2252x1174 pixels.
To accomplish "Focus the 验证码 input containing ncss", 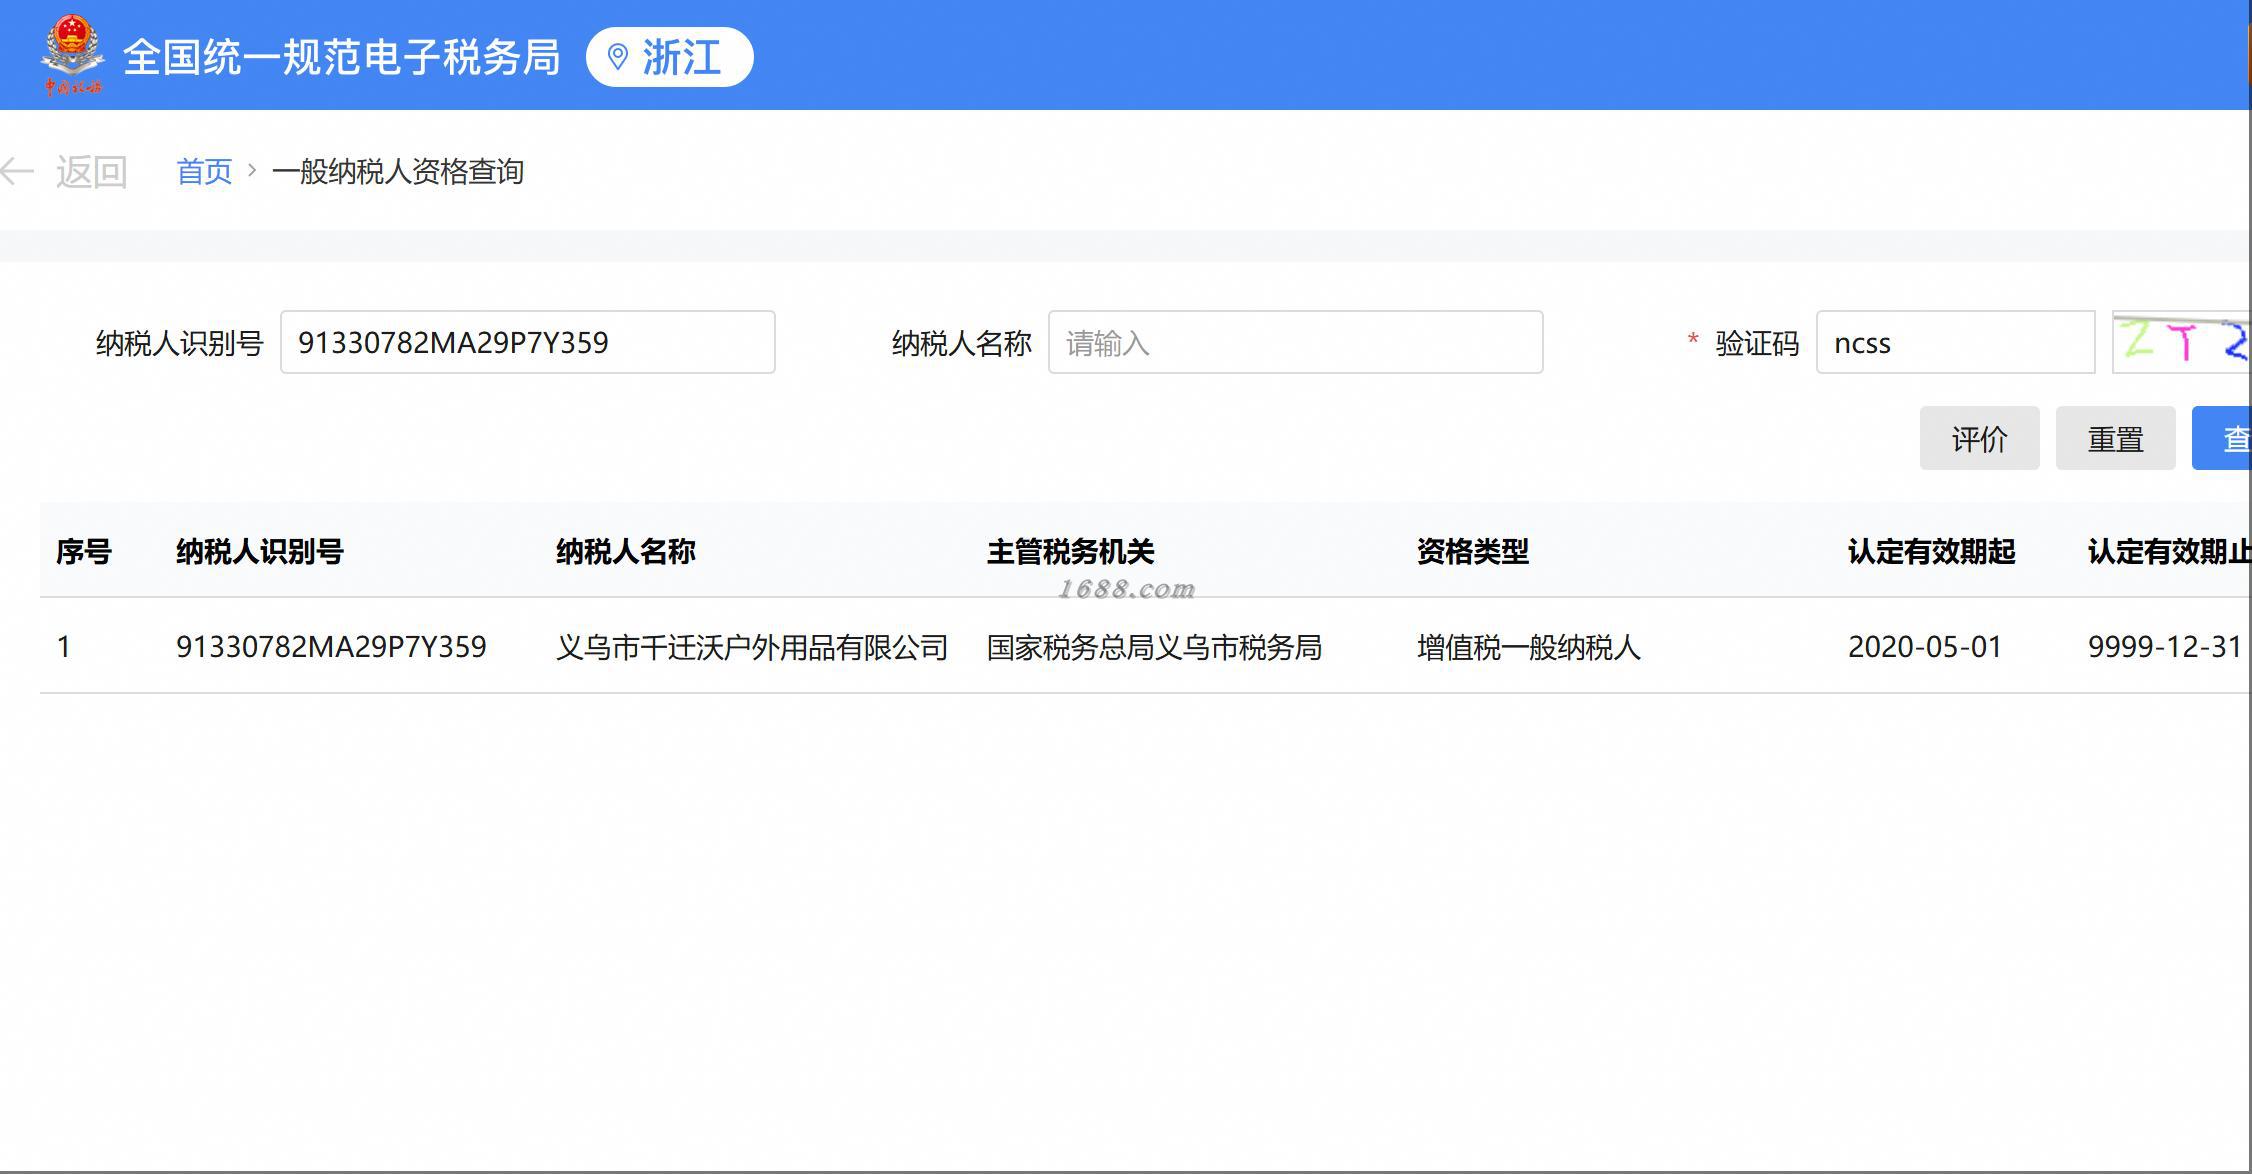I will pyautogui.click(x=1954, y=342).
